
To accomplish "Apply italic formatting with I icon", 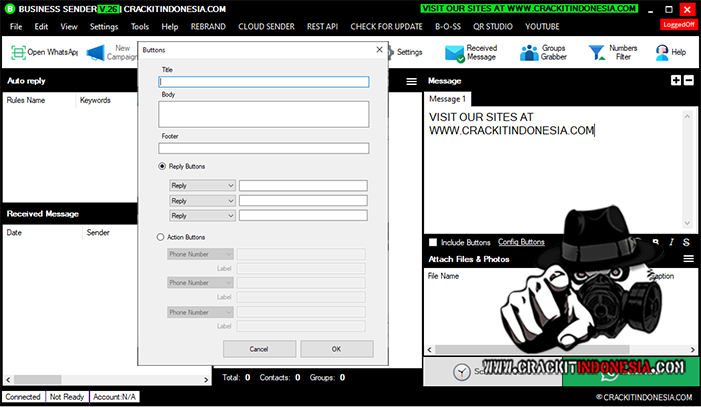I will (x=672, y=242).
